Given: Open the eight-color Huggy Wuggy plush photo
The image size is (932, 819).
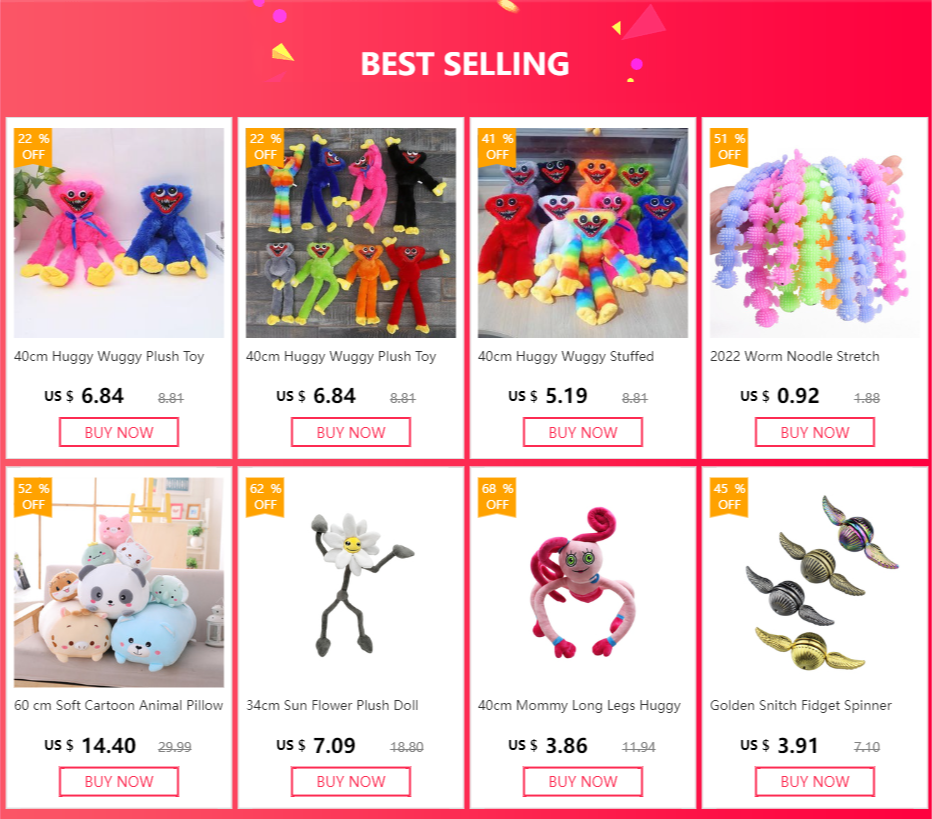Looking at the screenshot, I should click(351, 233).
